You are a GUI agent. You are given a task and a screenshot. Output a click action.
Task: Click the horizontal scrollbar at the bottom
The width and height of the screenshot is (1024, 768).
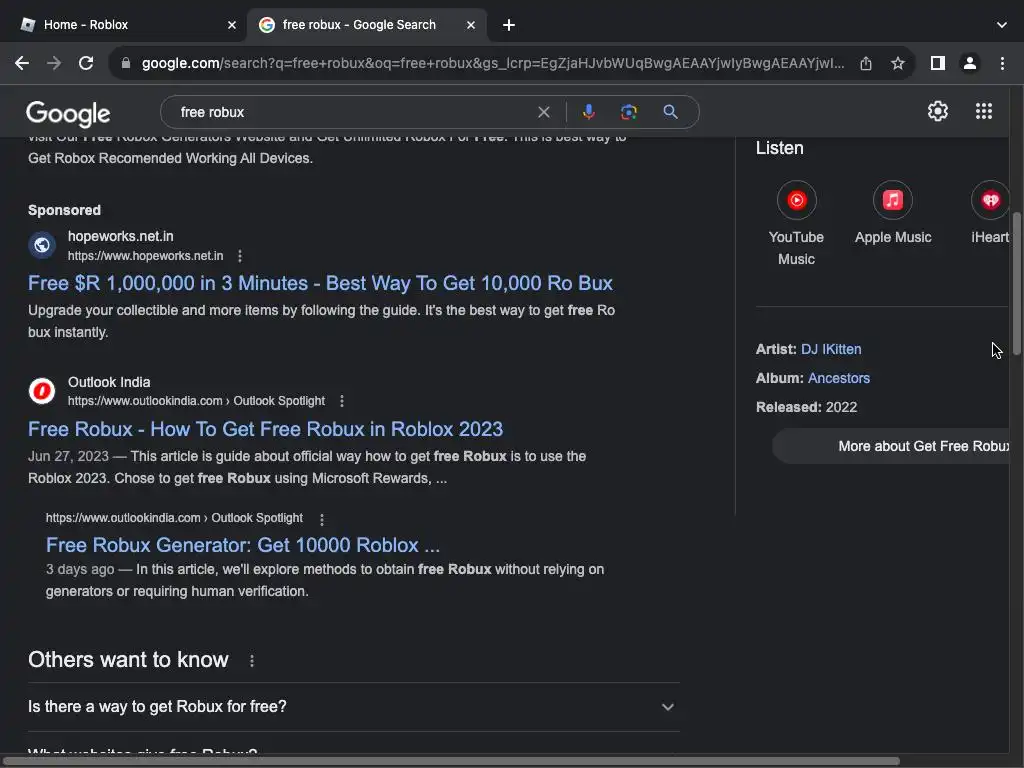pos(451,761)
